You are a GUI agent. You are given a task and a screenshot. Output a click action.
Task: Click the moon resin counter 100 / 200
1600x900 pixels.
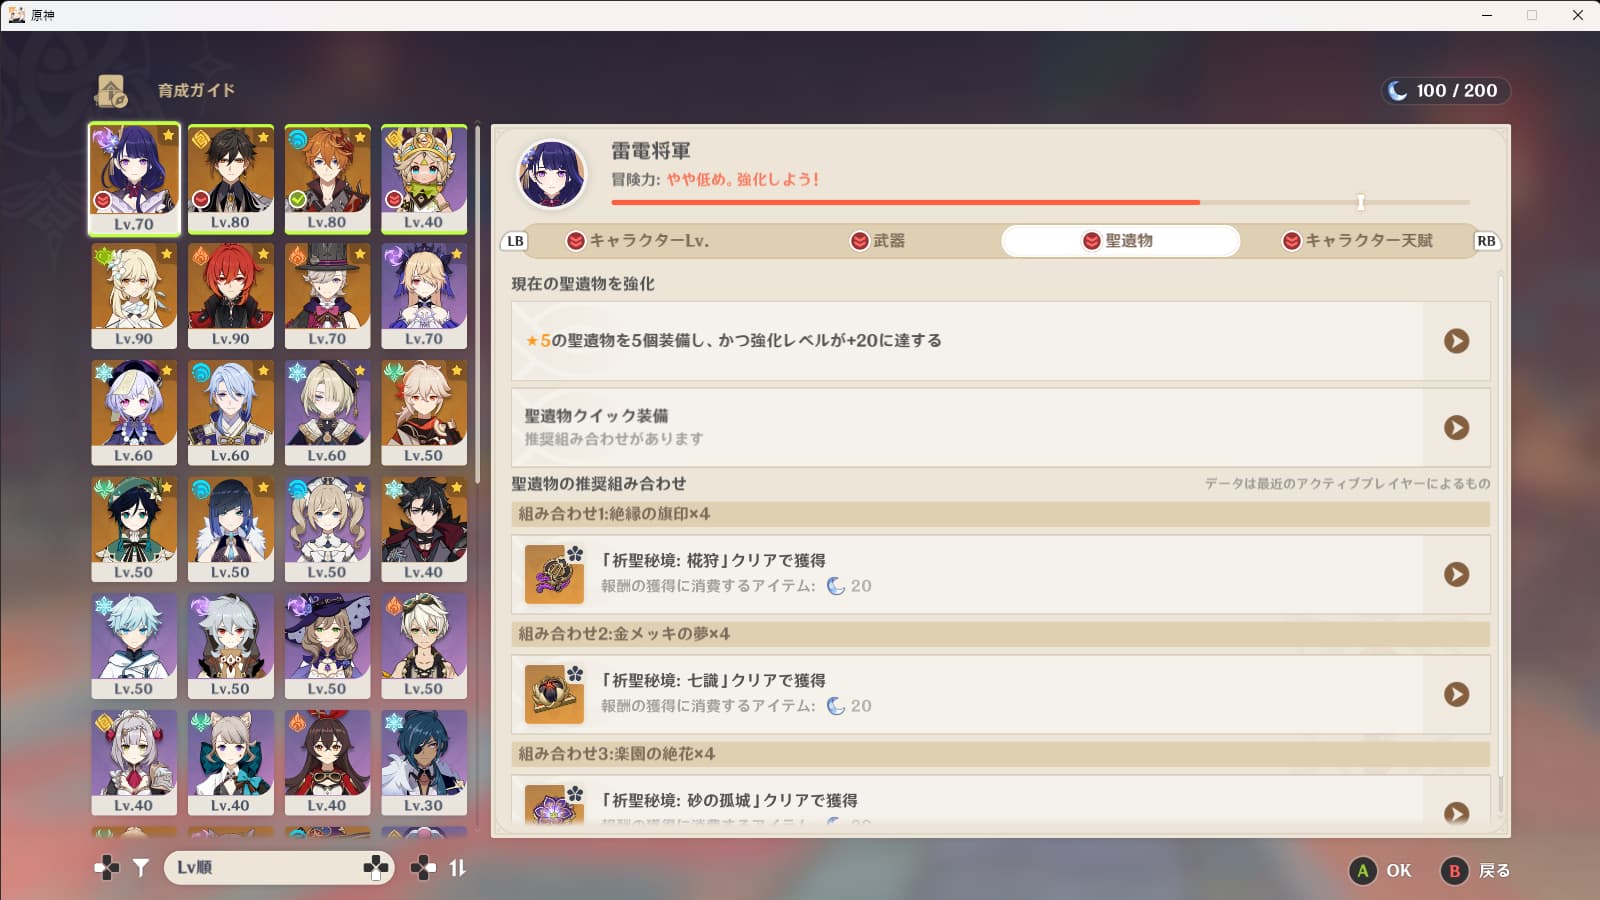tap(1445, 91)
